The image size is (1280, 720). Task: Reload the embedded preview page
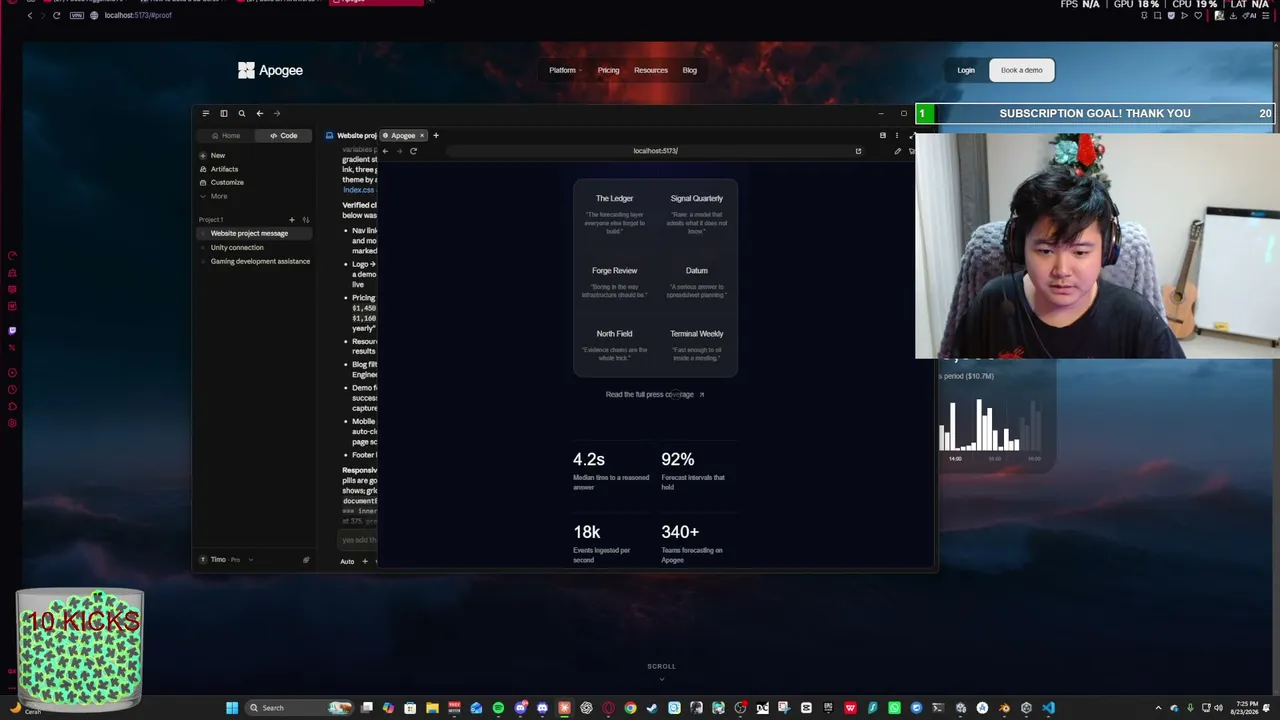[x=413, y=151]
